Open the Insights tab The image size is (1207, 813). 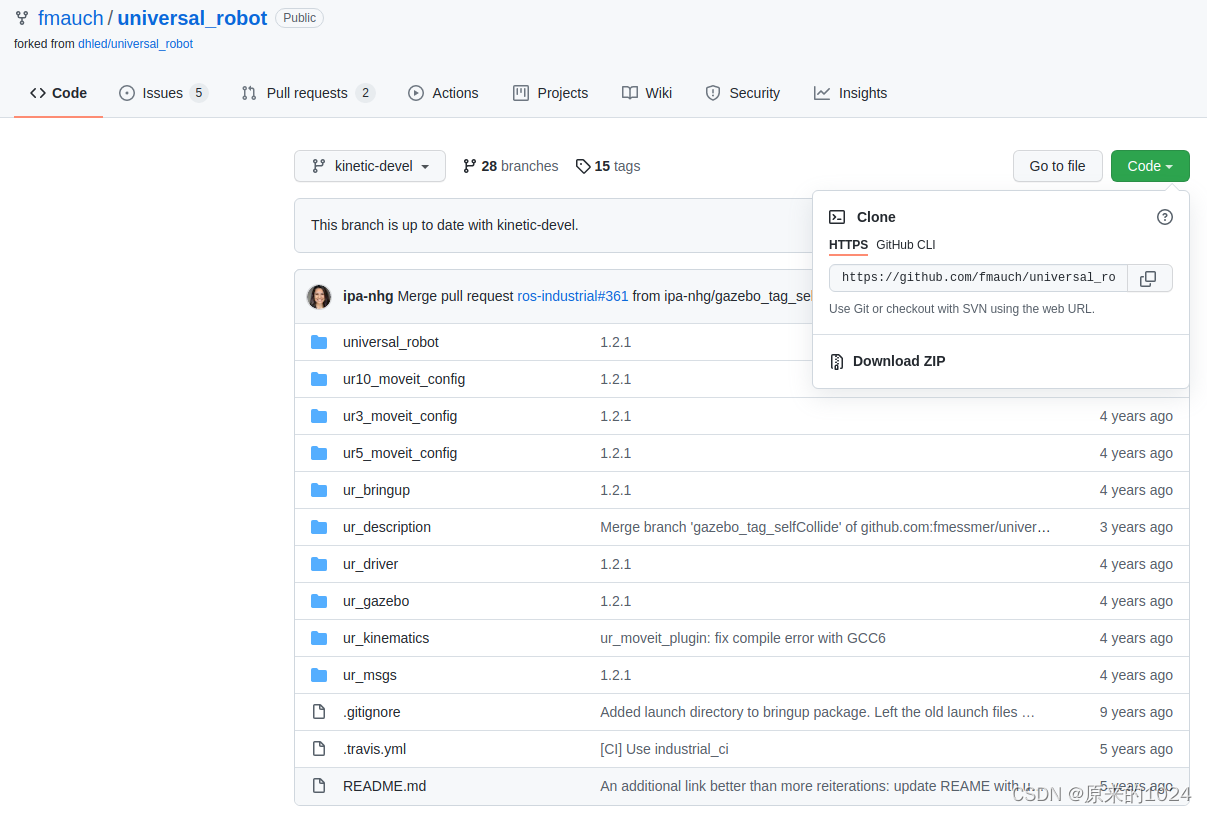[x=851, y=93]
